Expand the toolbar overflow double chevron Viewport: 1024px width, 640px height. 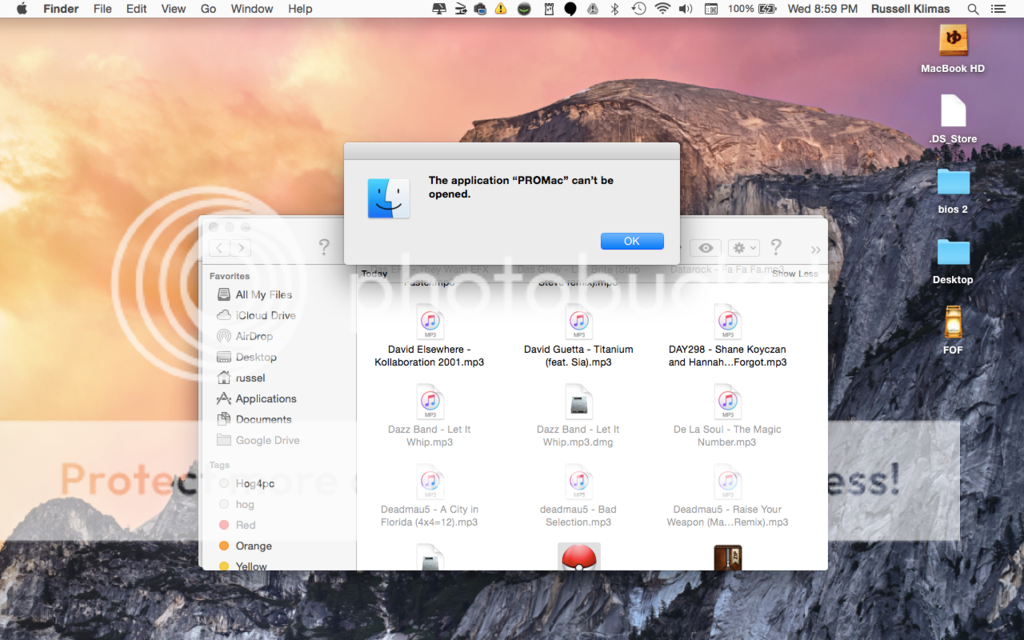(815, 249)
